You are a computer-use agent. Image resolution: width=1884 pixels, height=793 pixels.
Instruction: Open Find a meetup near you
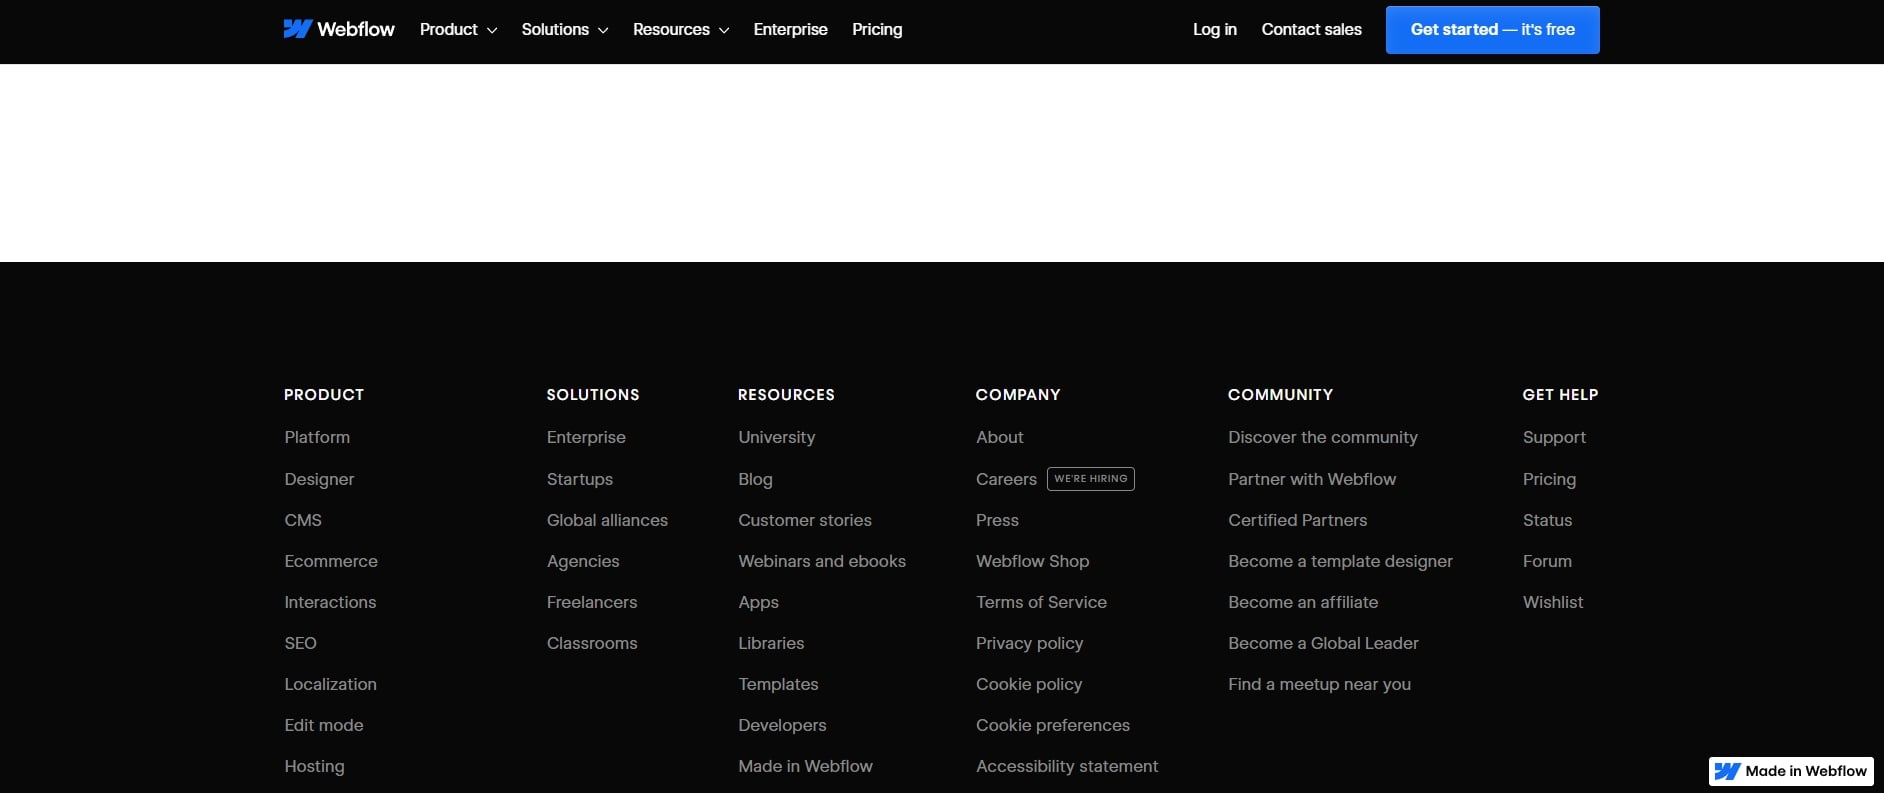click(x=1319, y=684)
